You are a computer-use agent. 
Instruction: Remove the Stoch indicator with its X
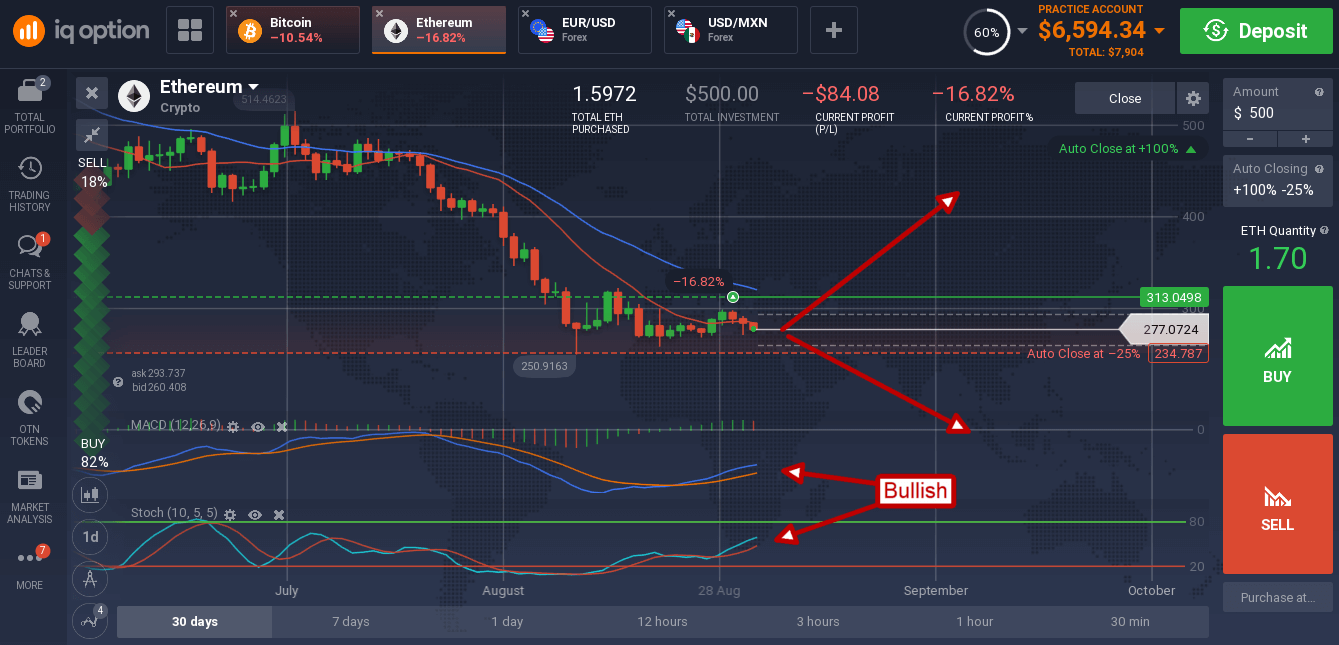point(279,514)
